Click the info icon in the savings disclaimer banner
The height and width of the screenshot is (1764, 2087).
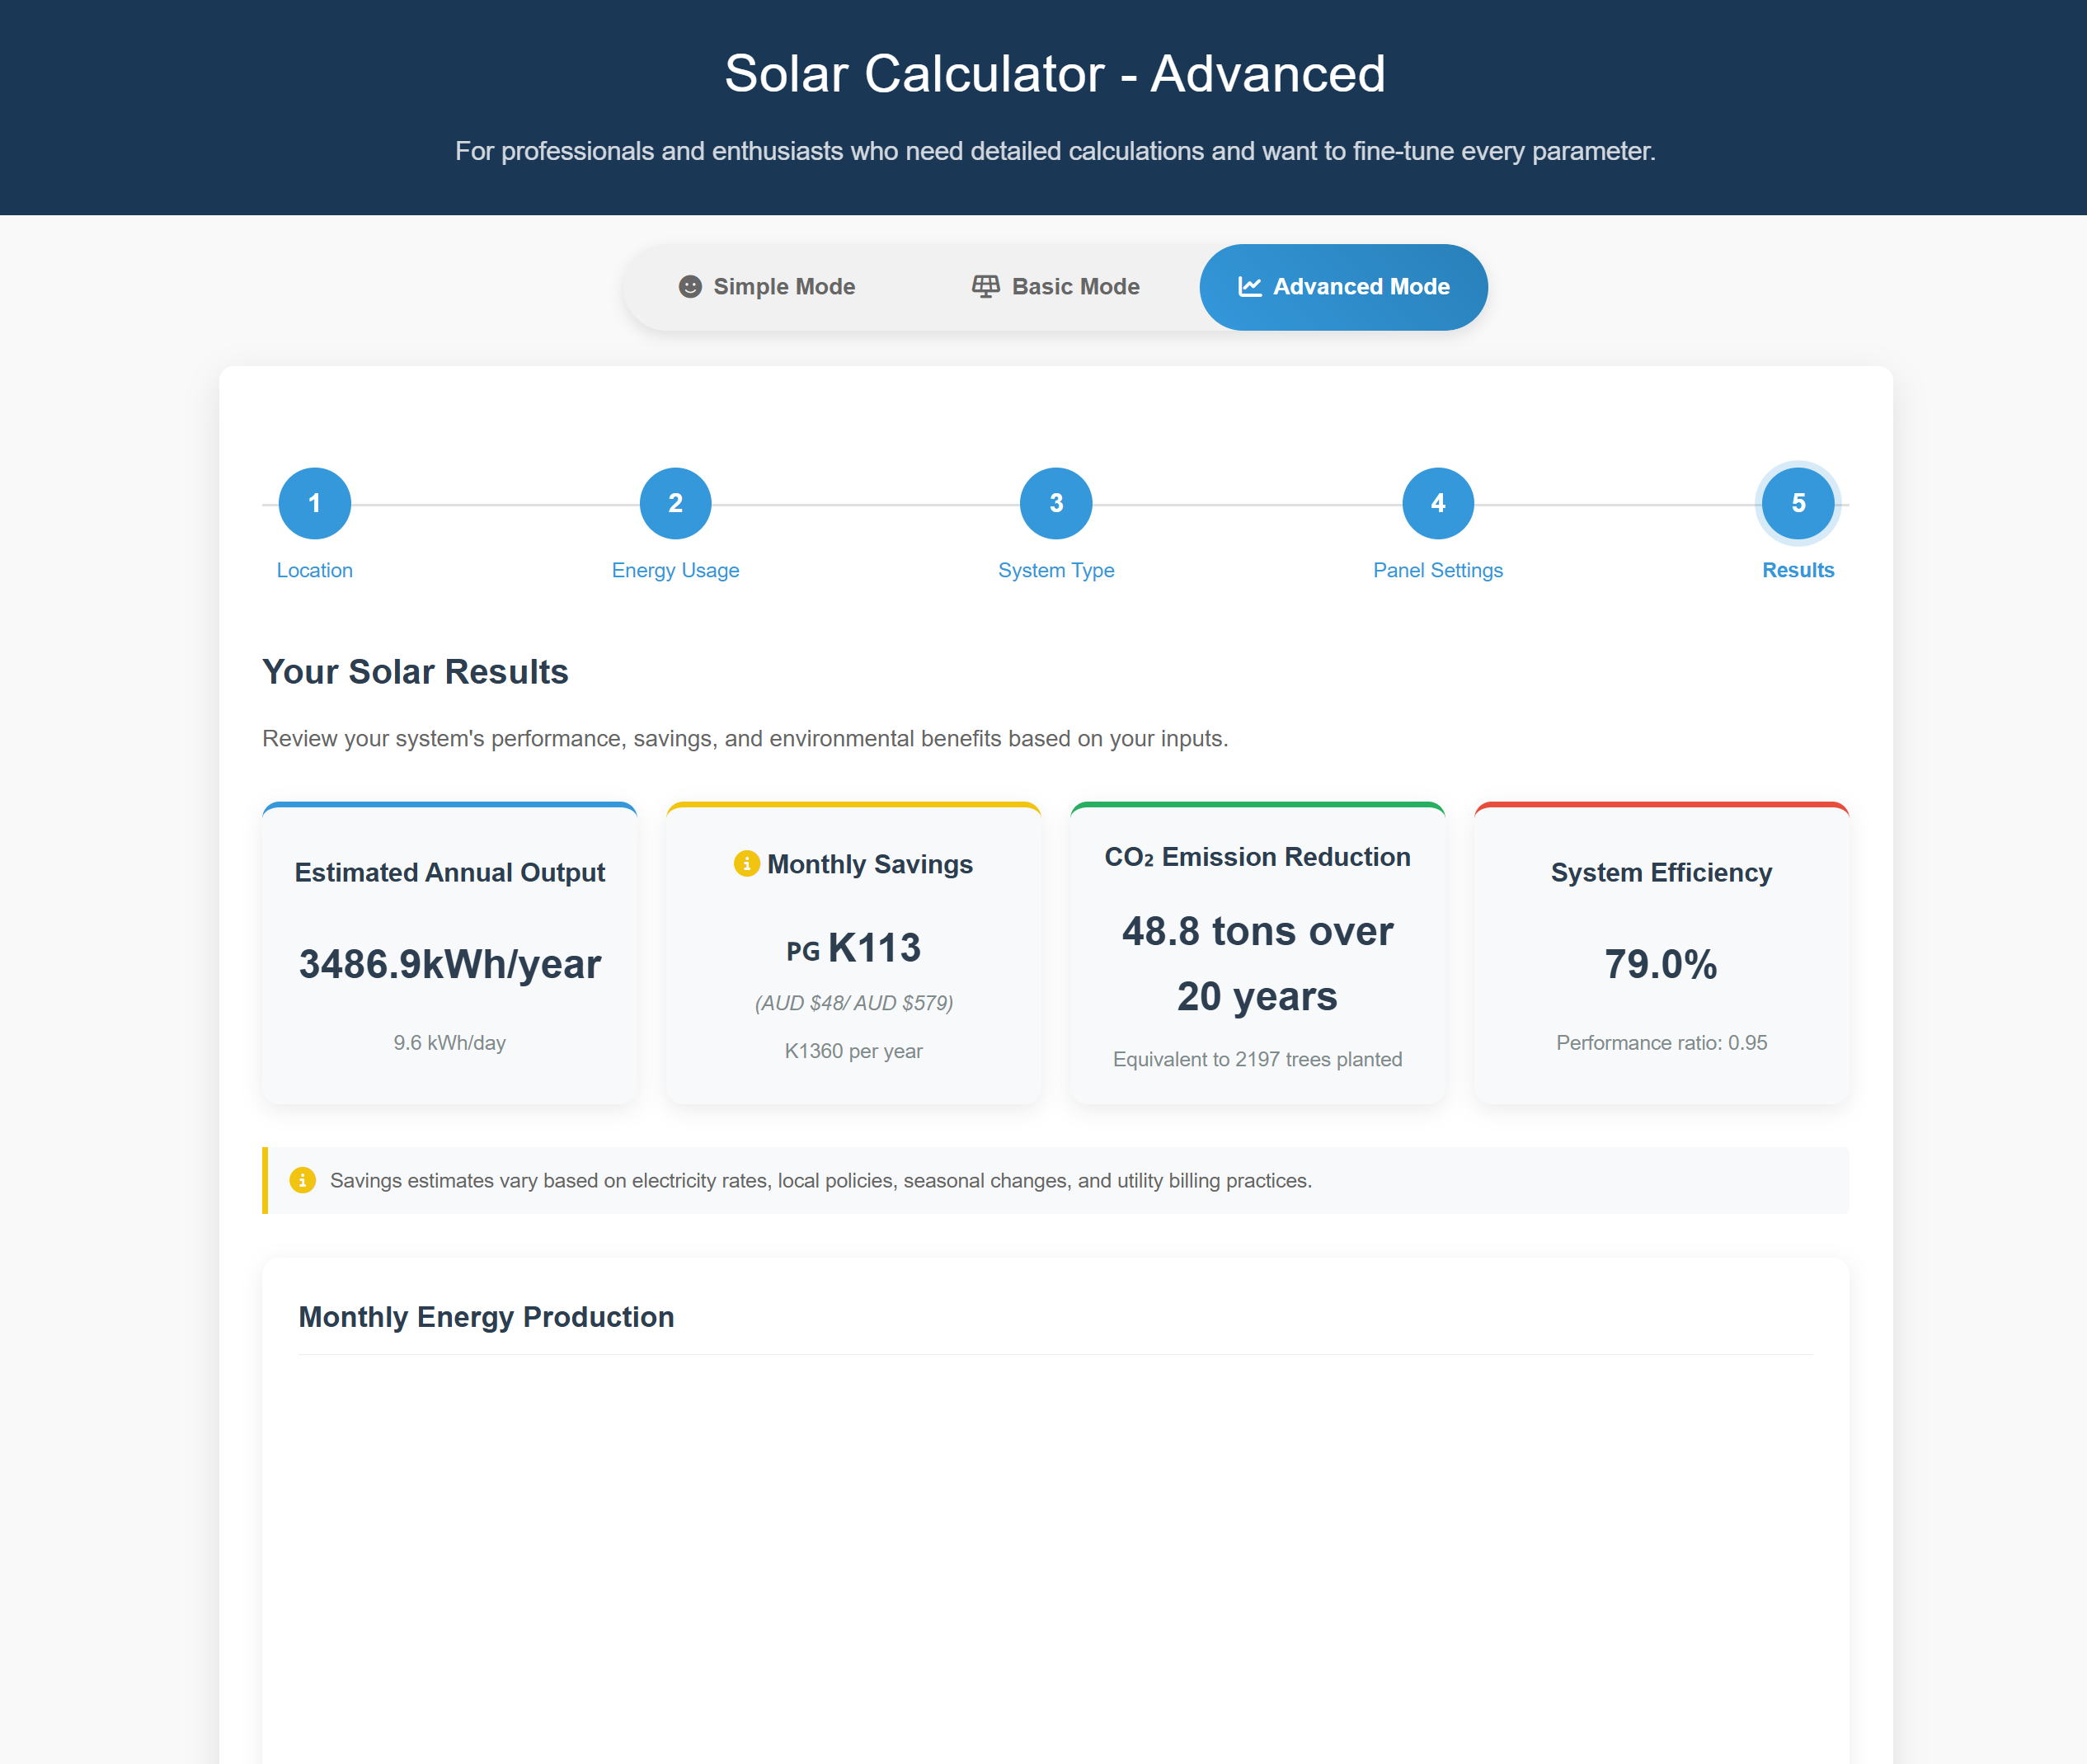pos(301,1180)
